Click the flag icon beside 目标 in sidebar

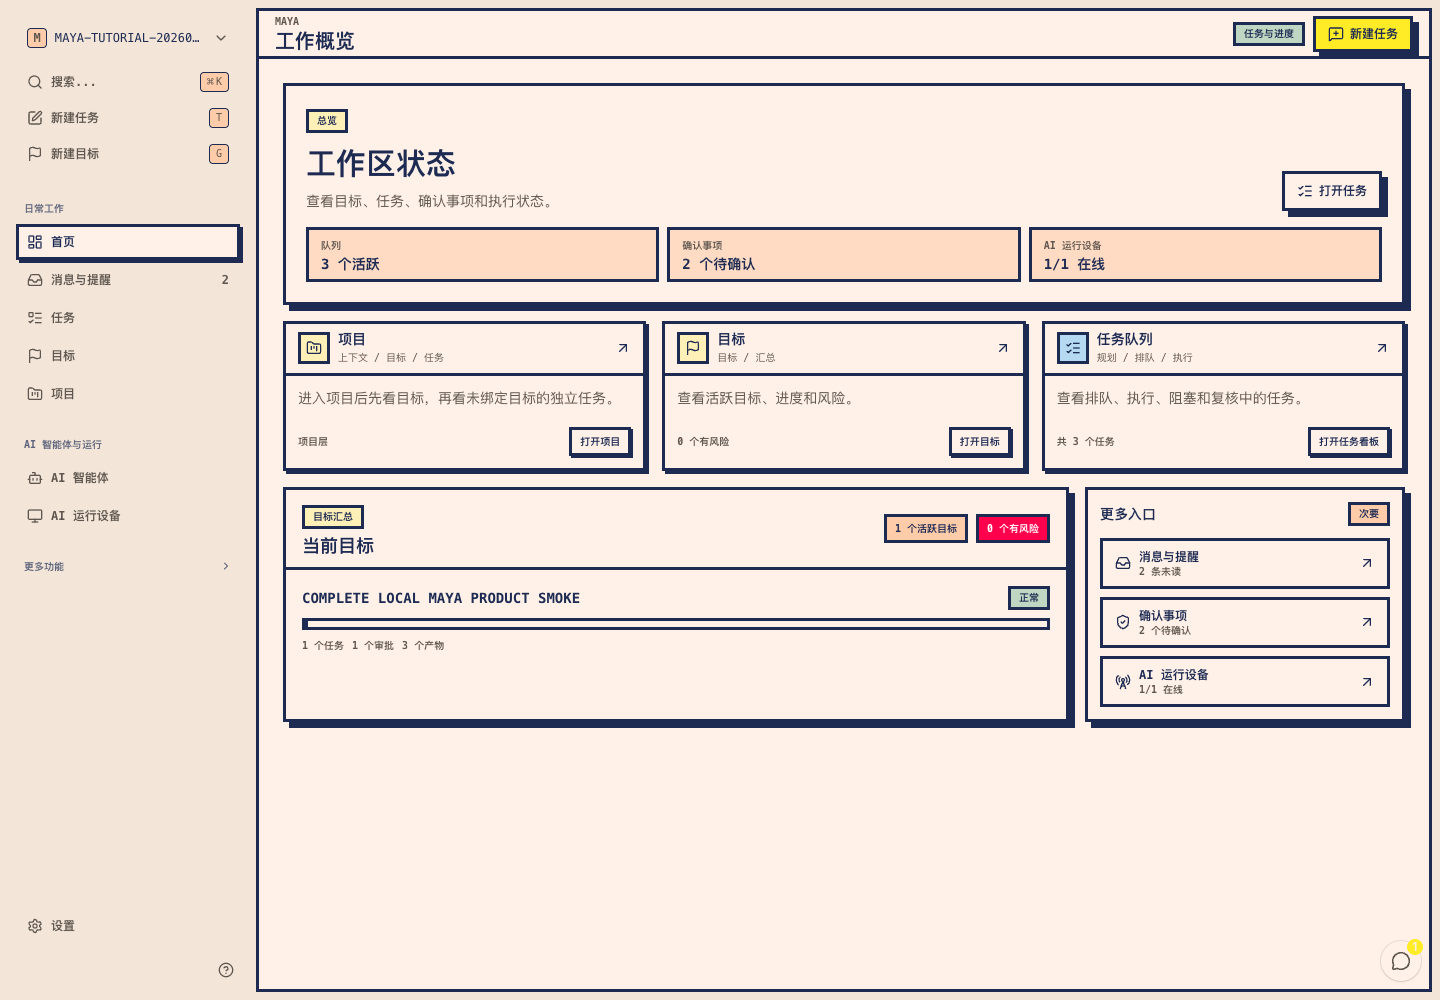coord(35,356)
